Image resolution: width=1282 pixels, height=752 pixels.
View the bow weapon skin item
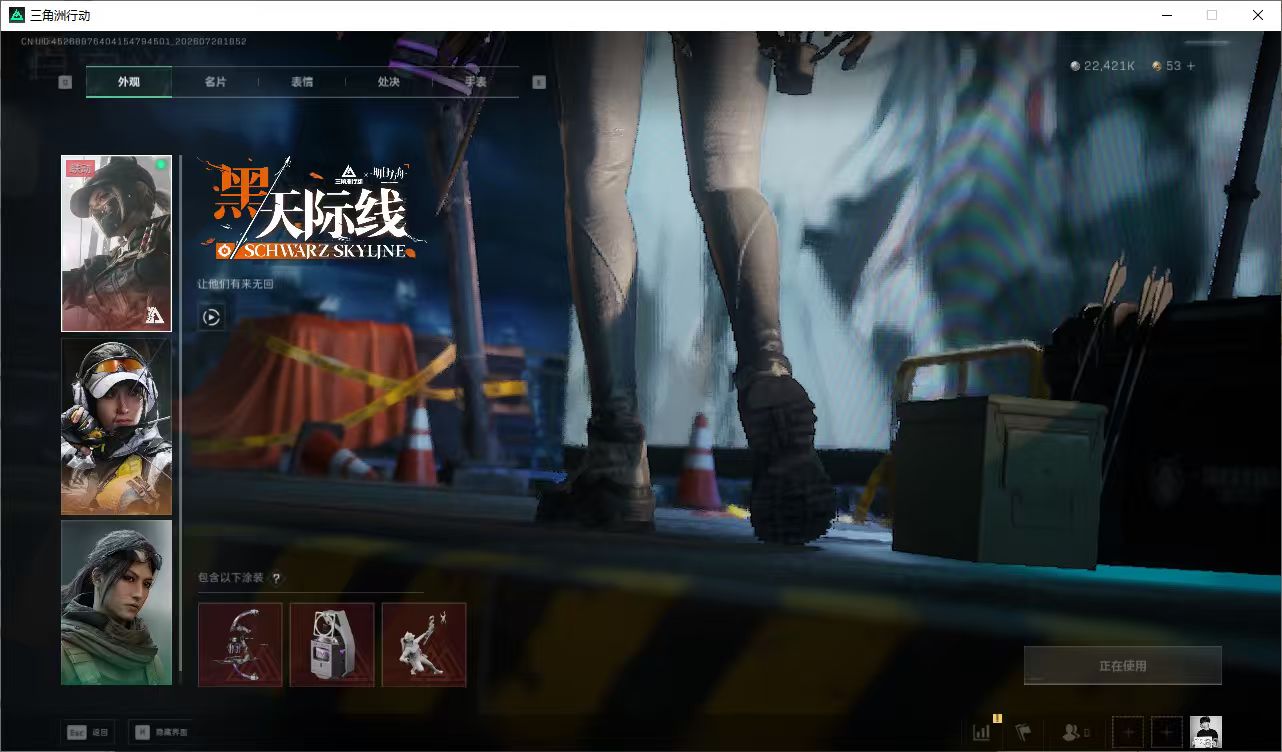240,644
